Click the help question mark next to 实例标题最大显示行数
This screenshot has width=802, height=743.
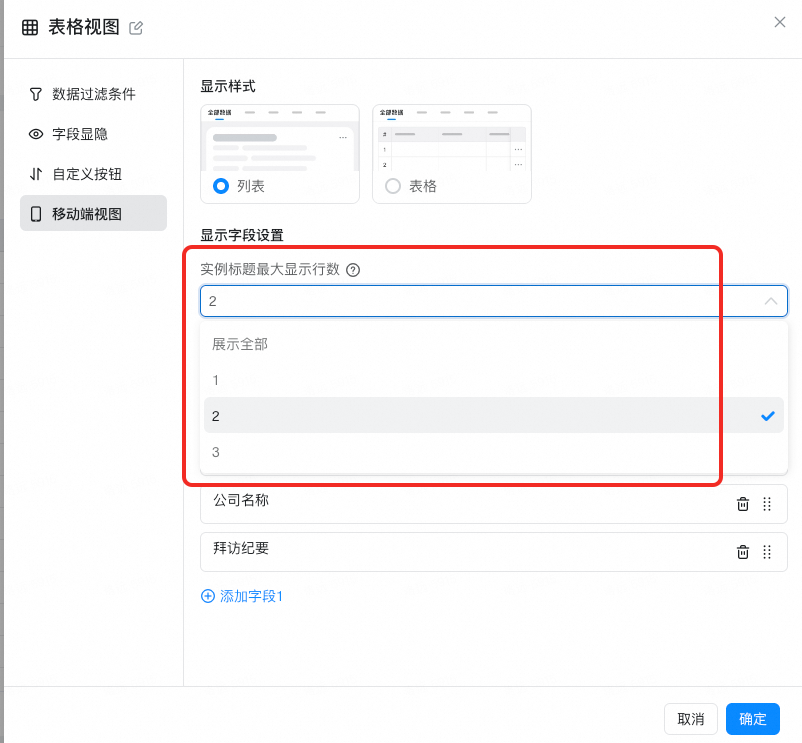pyautogui.click(x=353, y=270)
